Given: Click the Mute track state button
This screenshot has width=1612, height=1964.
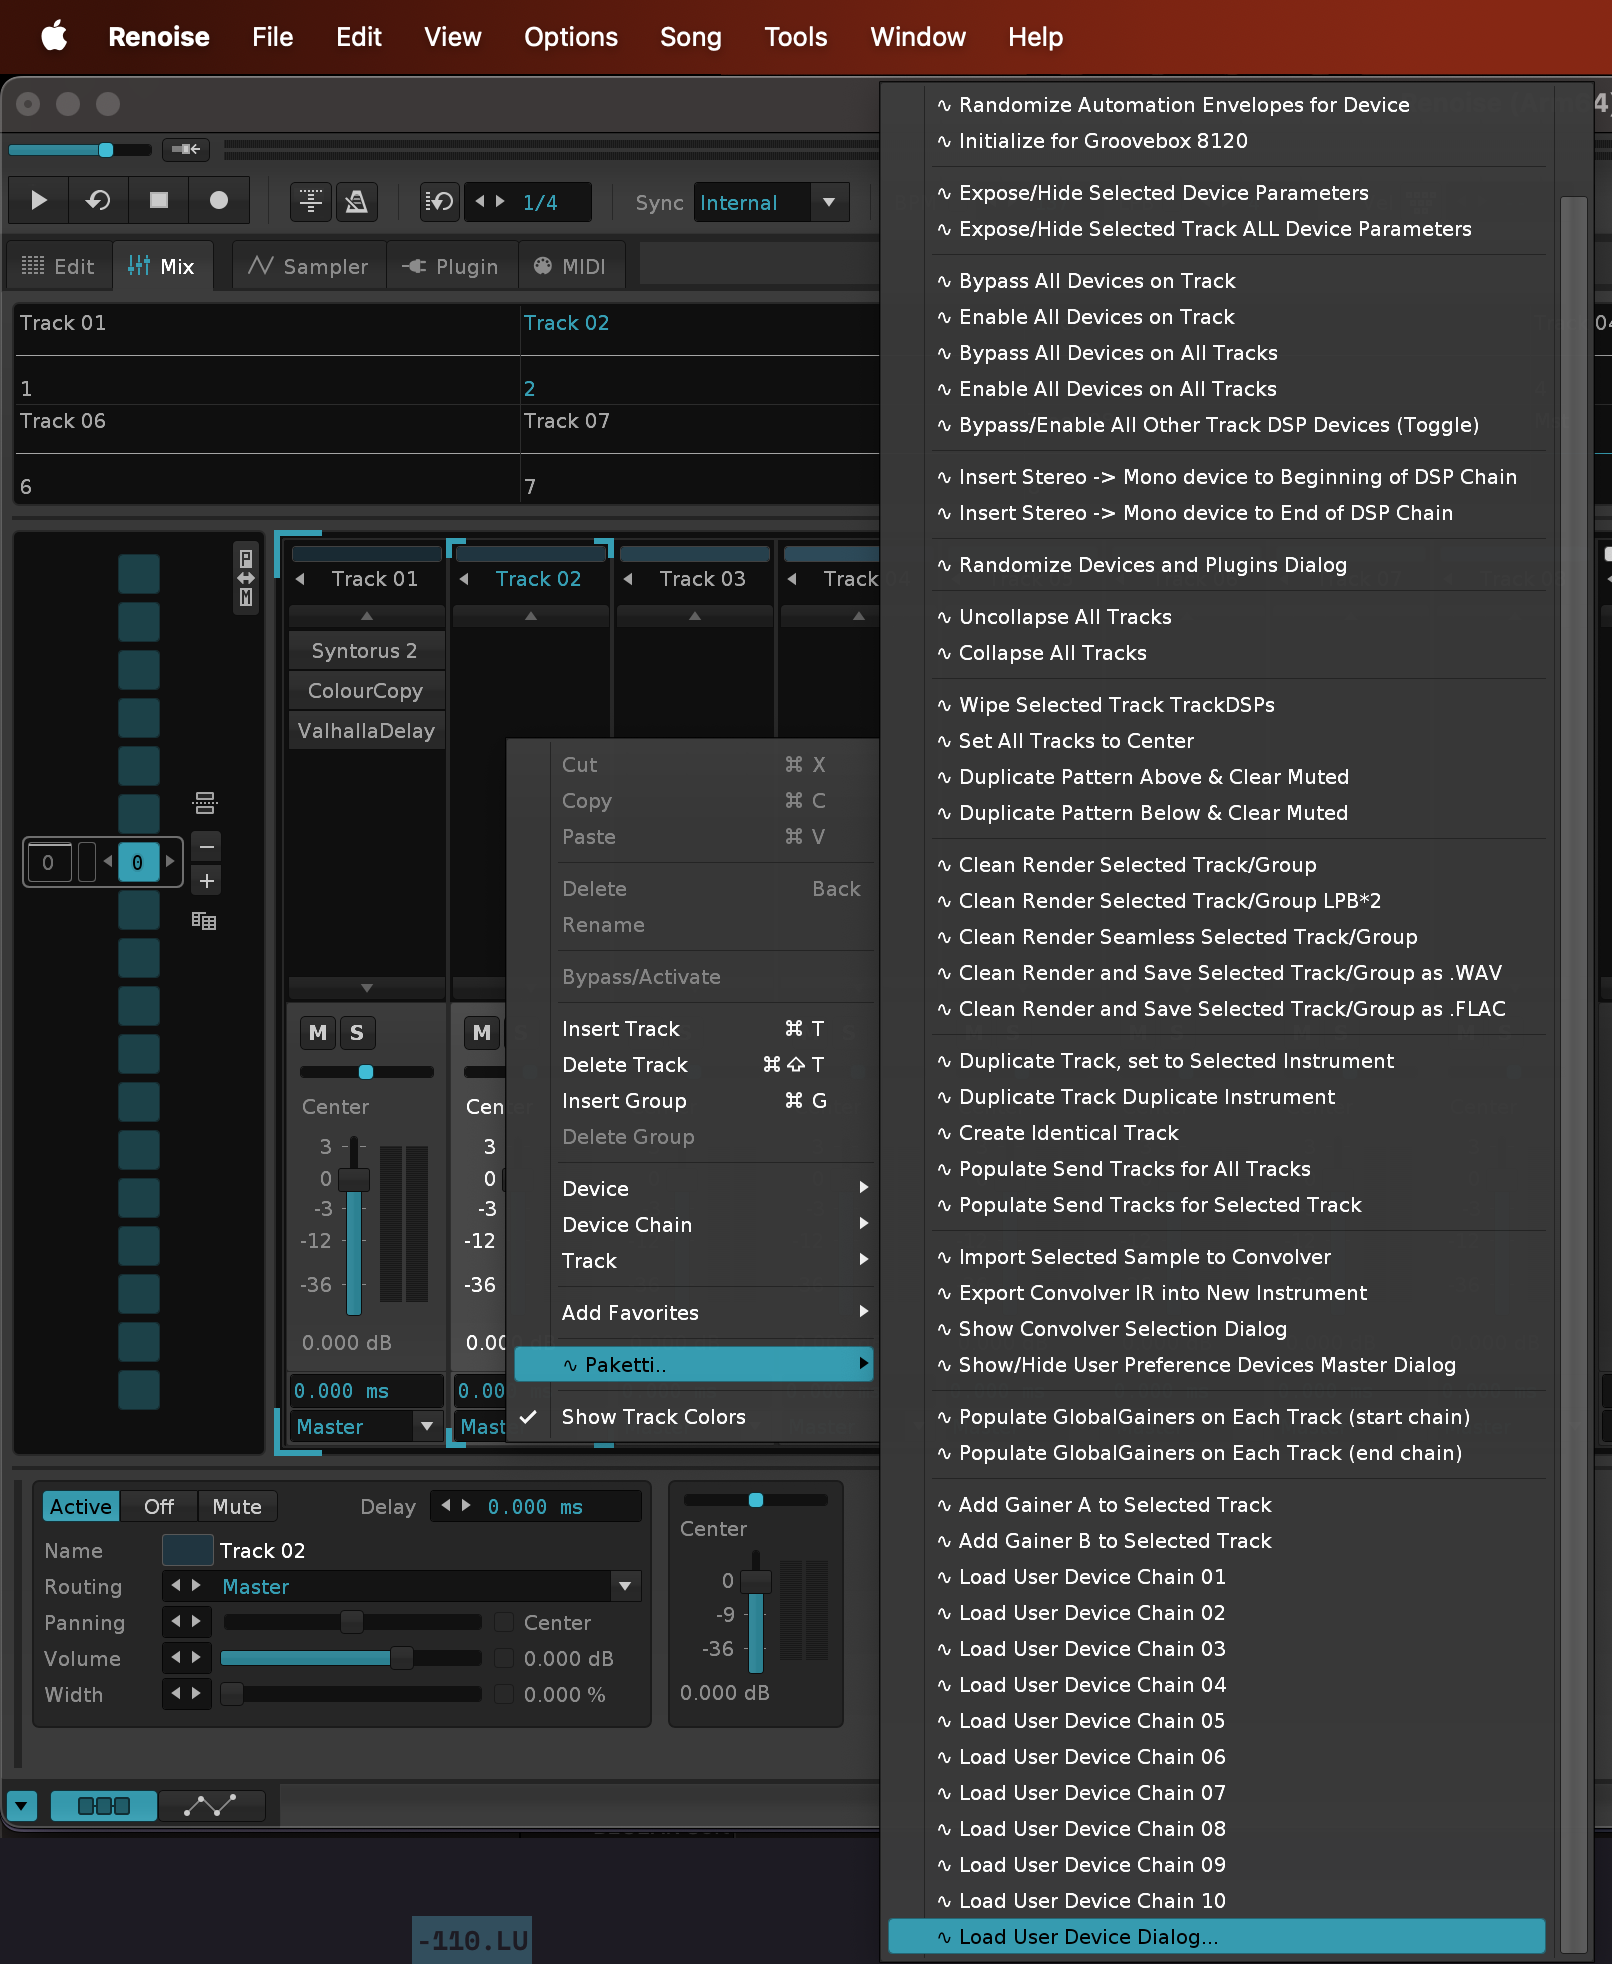Looking at the screenshot, I should click(x=237, y=1506).
